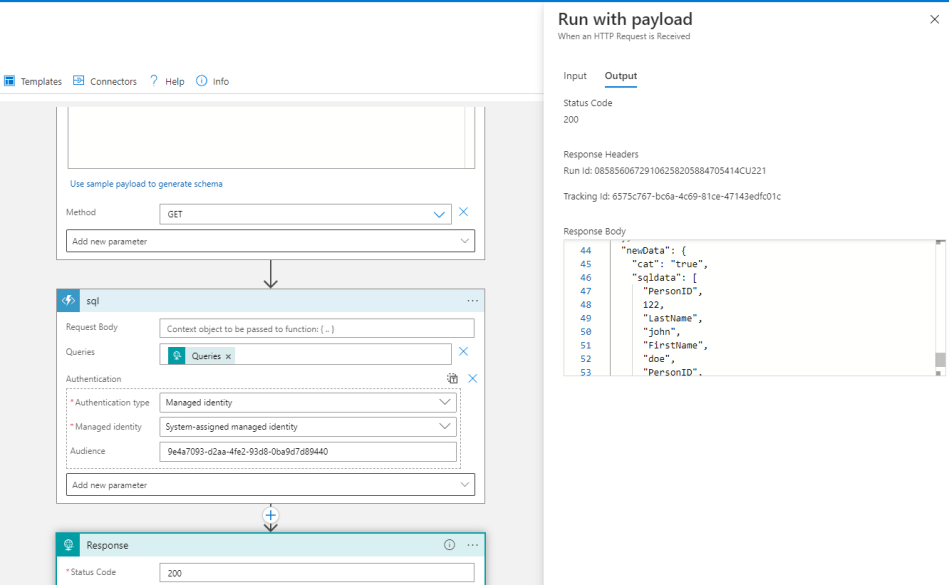Click the Help question mark icon
The height and width of the screenshot is (585, 949).
click(154, 81)
